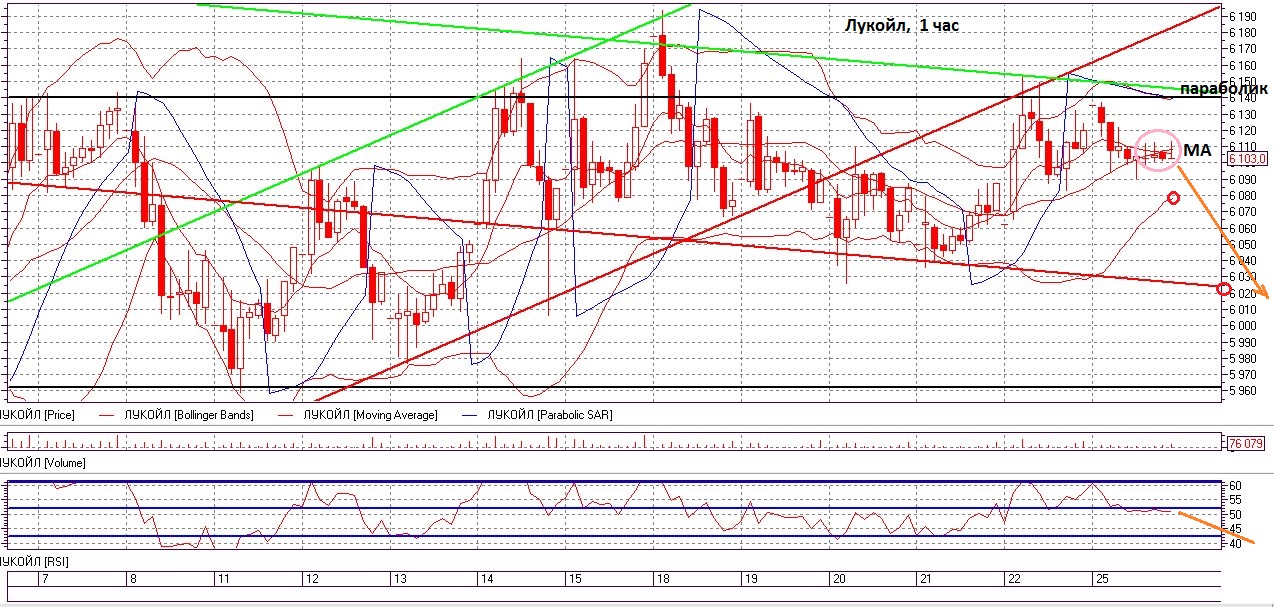Click the RSI scale value 45

click(1235, 529)
